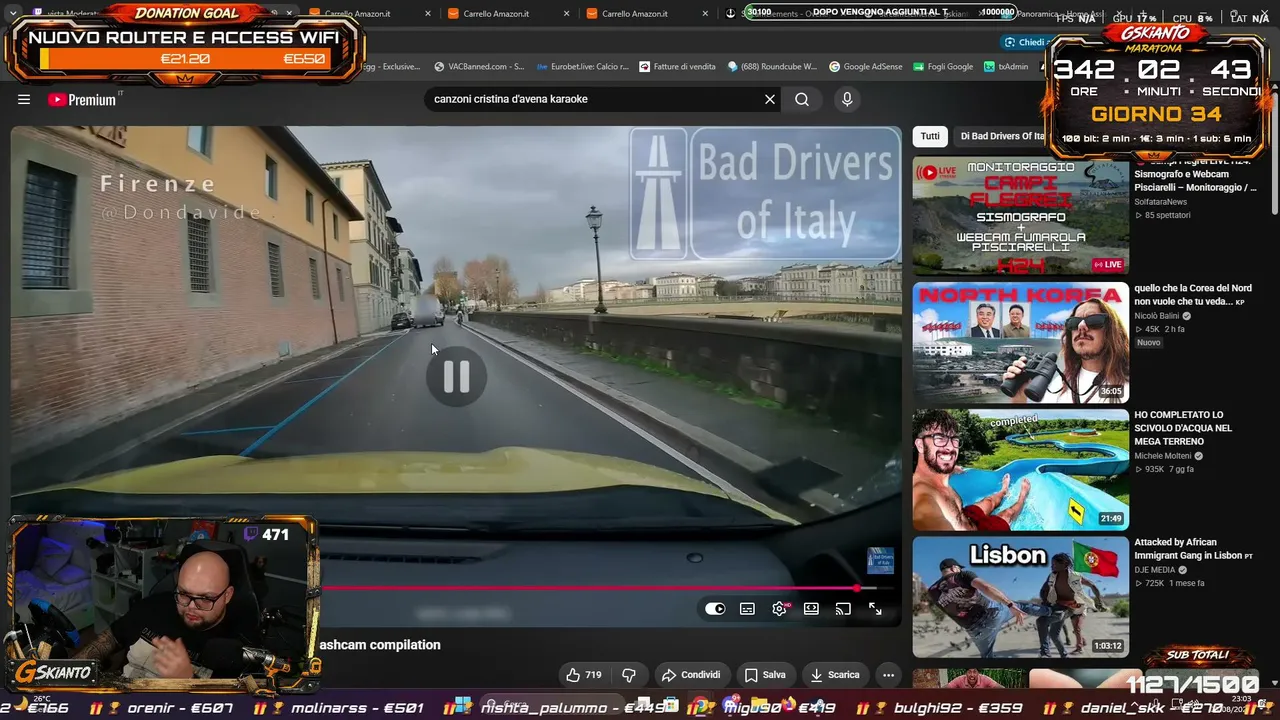The image size is (1280, 720).
Task: Save the video with Salva
Action: point(765,675)
